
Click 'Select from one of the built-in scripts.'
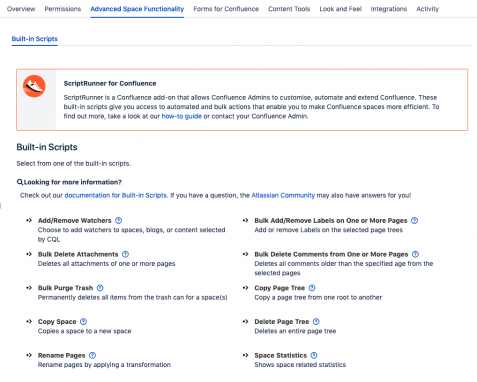tap(74, 164)
